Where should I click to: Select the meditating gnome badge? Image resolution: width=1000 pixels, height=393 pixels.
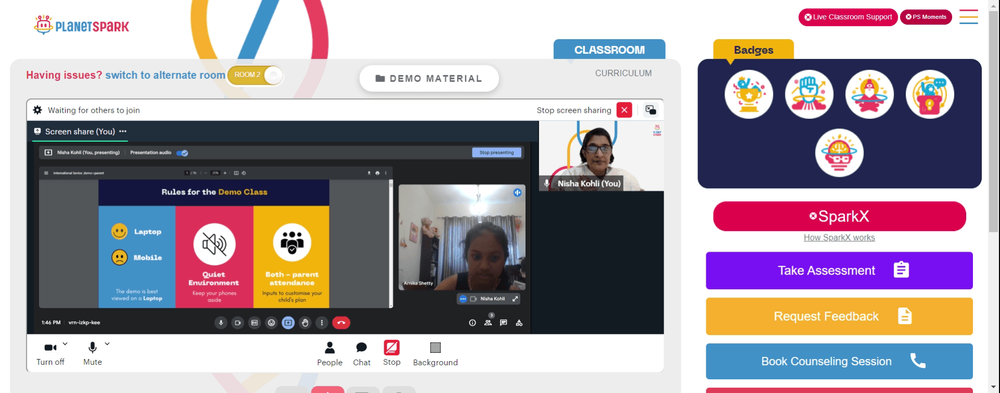pos(869,94)
